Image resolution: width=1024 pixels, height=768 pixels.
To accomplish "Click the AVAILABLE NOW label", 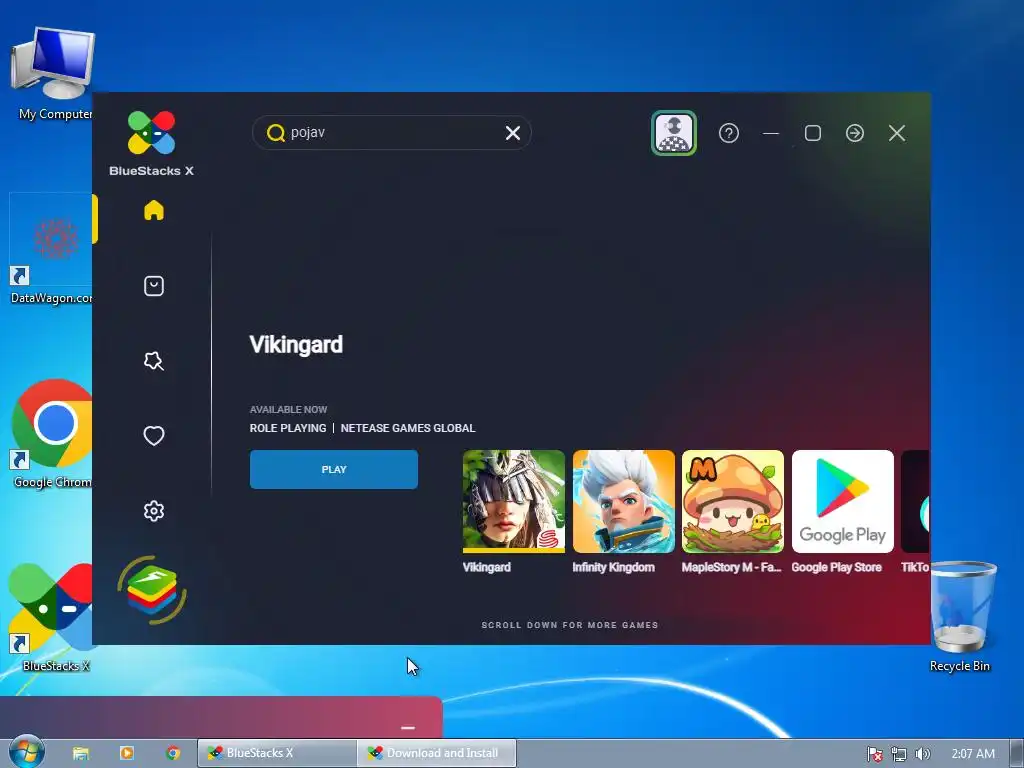I will click(x=289, y=409).
